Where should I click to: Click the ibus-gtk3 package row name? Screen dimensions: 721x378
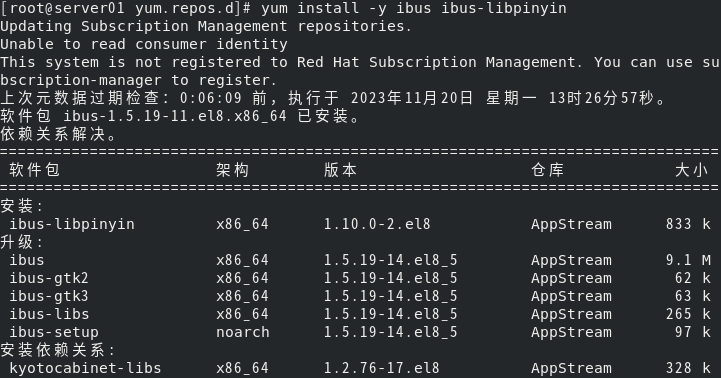[49, 296]
